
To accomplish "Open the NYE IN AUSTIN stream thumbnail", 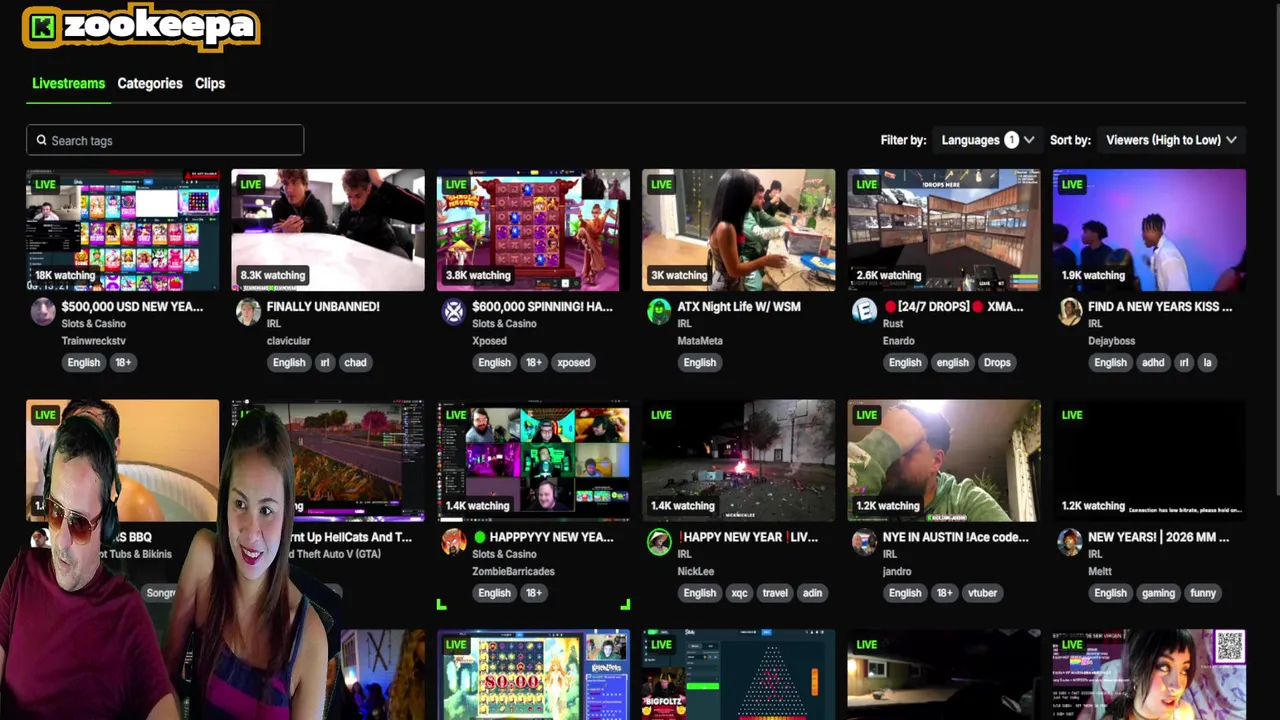I will (x=944, y=460).
